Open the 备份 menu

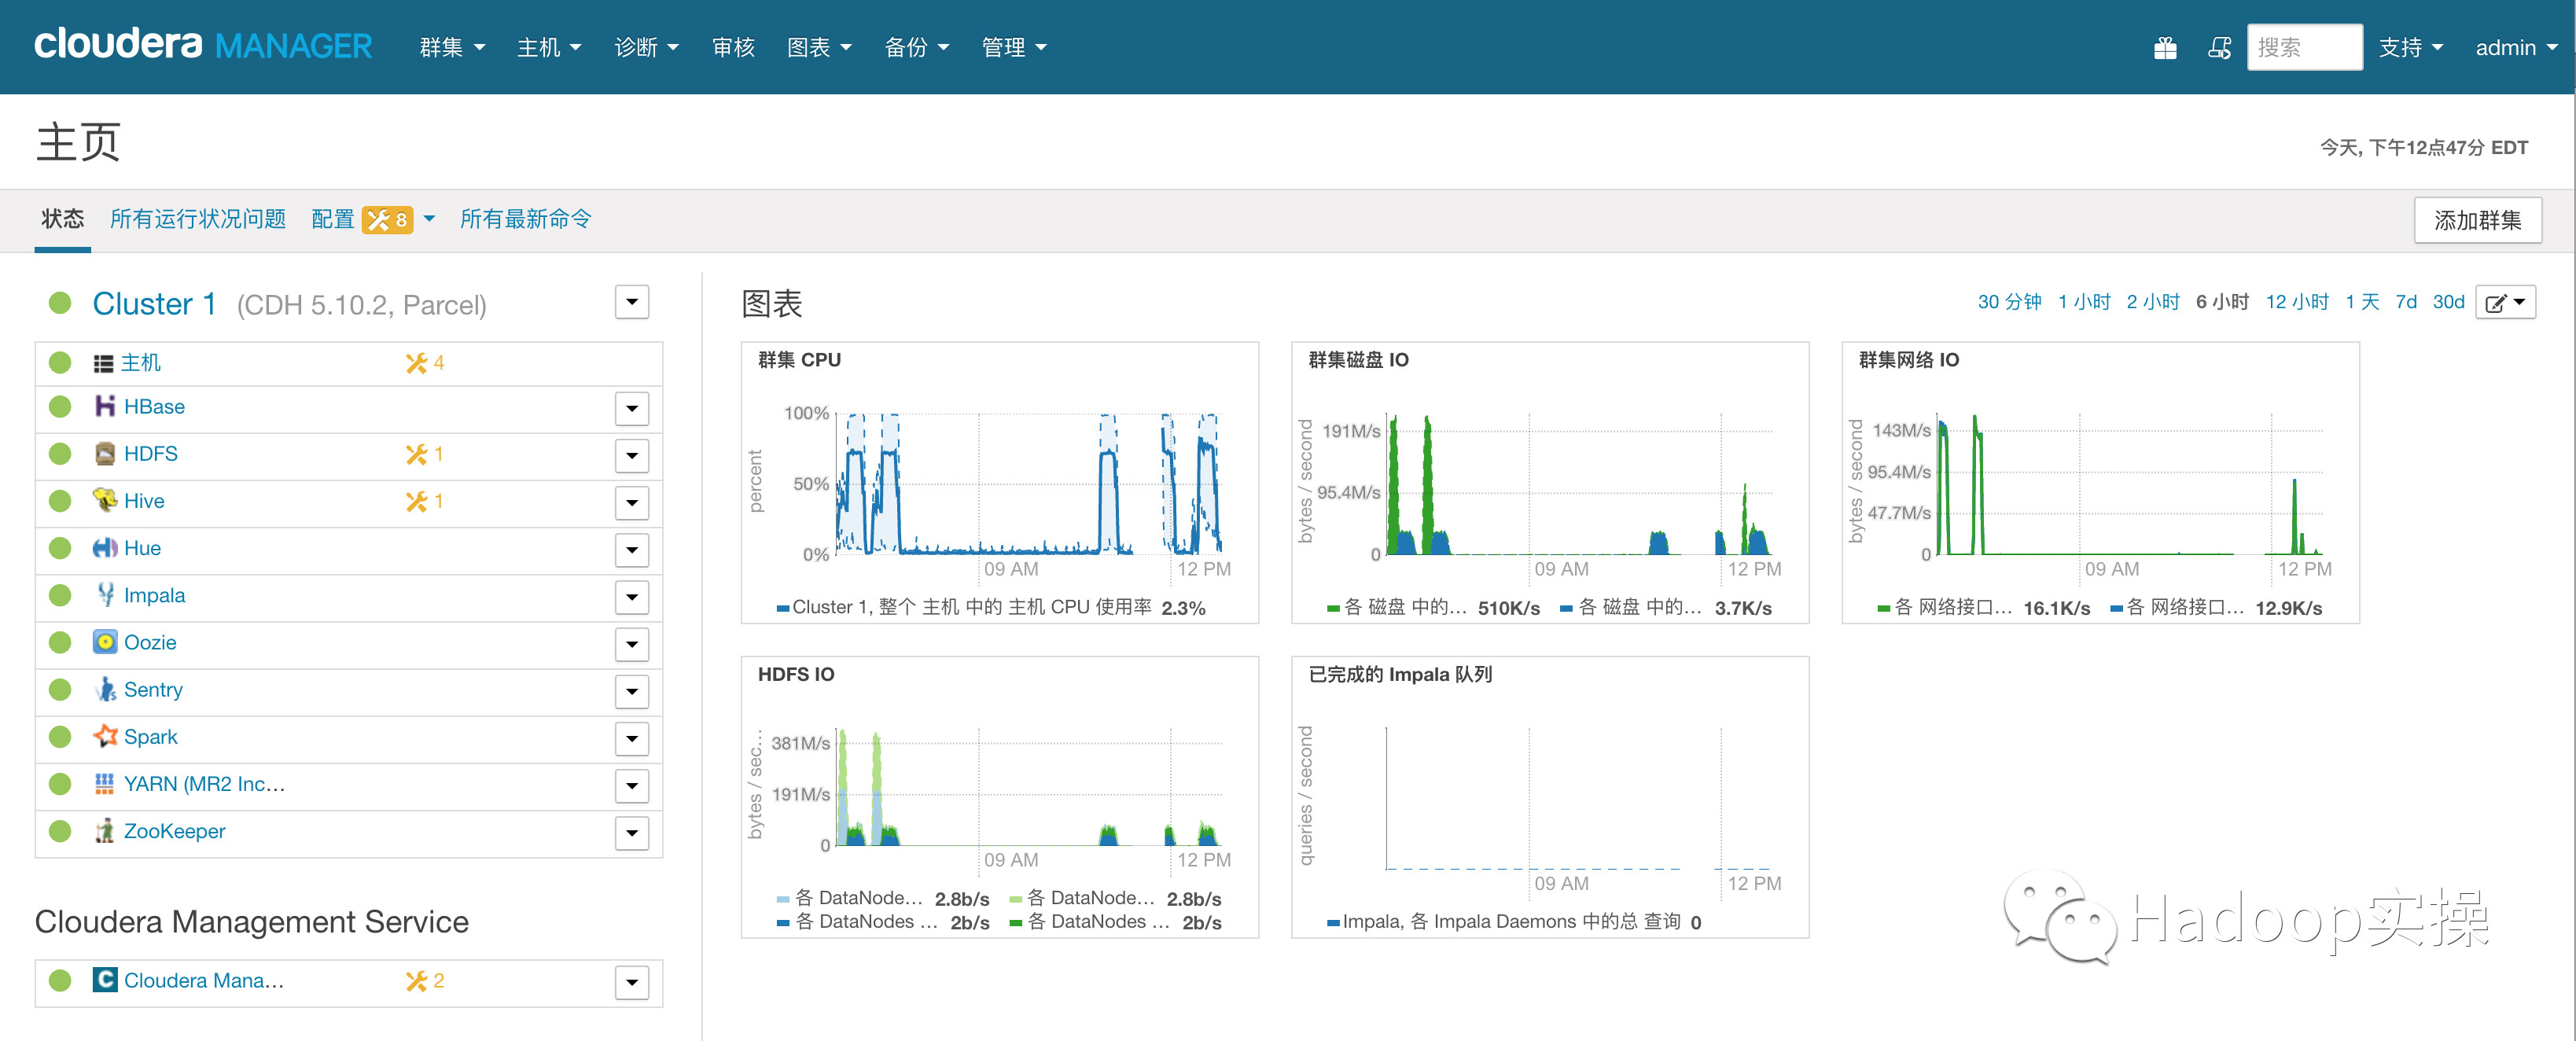coord(917,47)
